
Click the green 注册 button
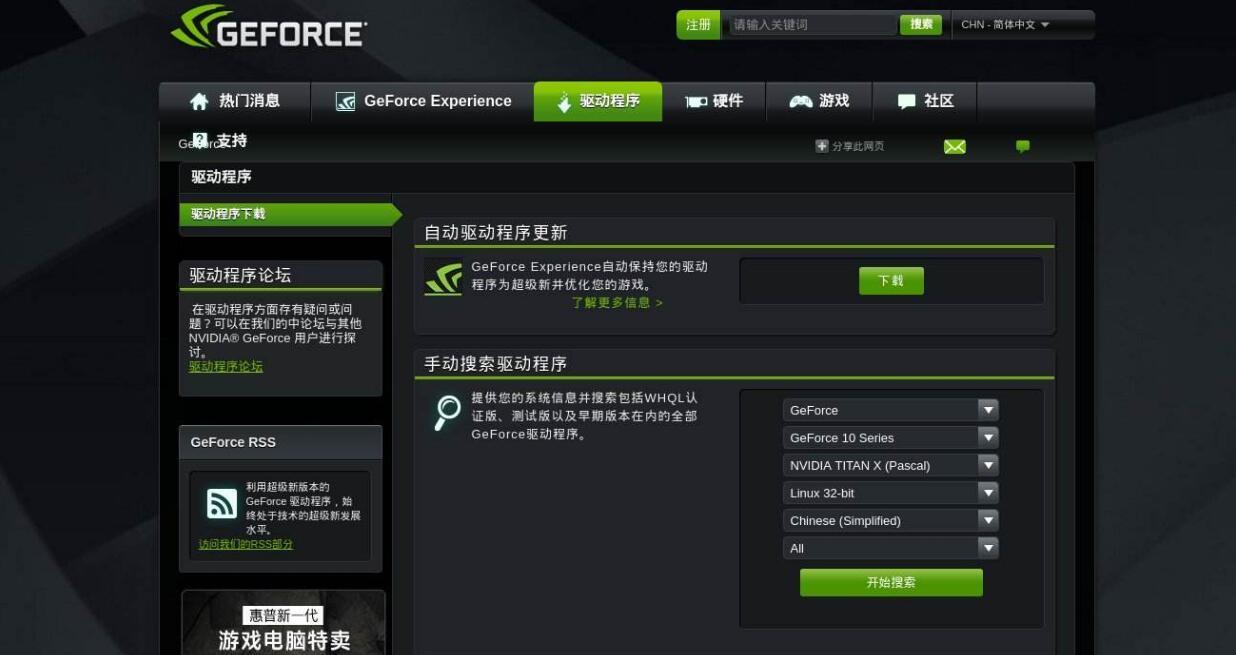(698, 25)
